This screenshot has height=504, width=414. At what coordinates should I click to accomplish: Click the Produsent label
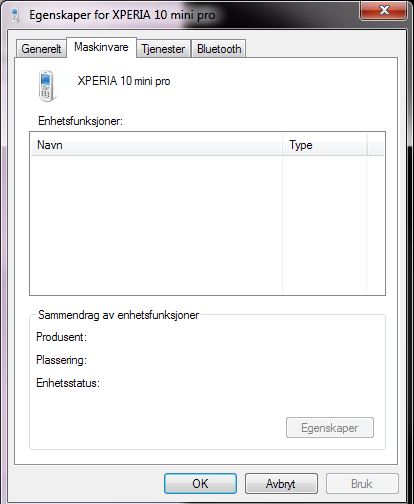[61, 337]
